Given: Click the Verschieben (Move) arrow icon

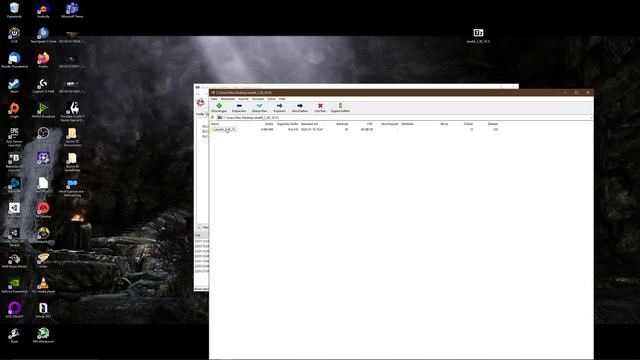Looking at the screenshot, I should (300, 106).
